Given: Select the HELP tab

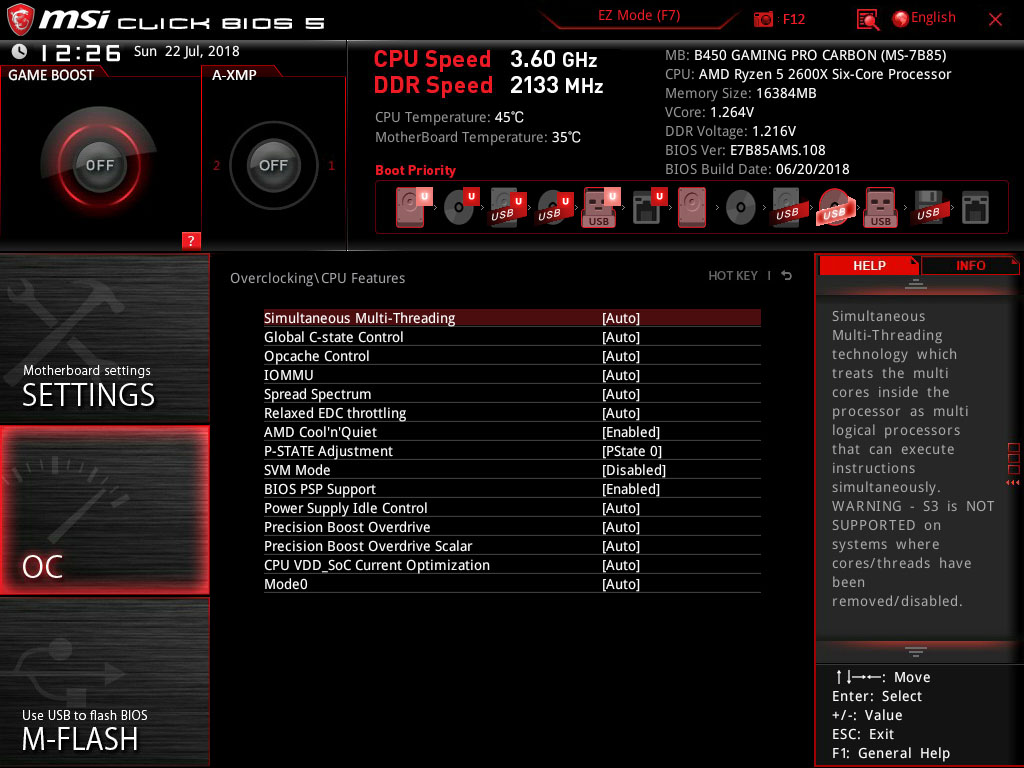Looking at the screenshot, I should 869,265.
